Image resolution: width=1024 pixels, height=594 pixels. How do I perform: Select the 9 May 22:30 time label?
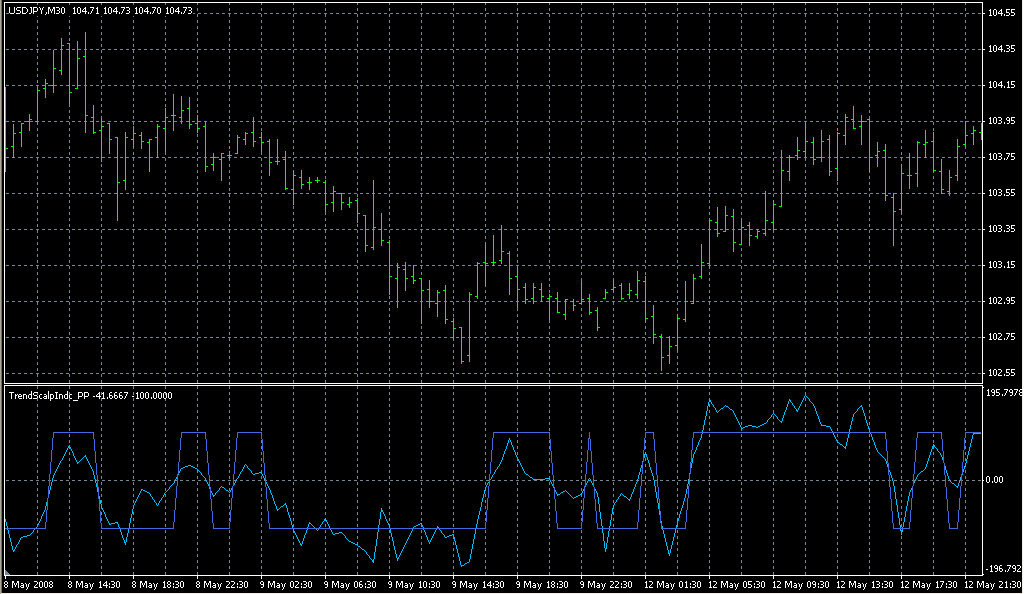pyautogui.click(x=606, y=585)
